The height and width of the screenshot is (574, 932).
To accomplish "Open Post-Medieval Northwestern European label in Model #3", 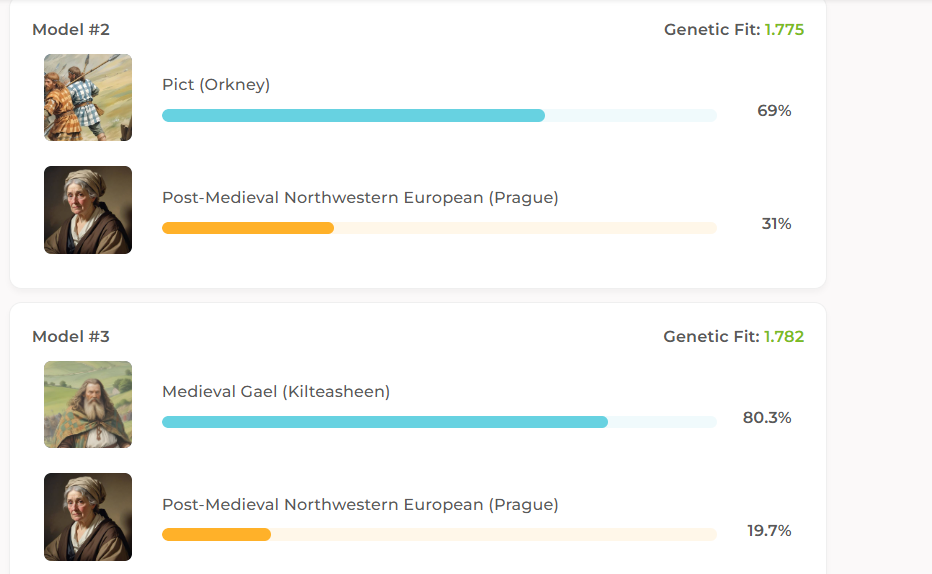I will [360, 505].
